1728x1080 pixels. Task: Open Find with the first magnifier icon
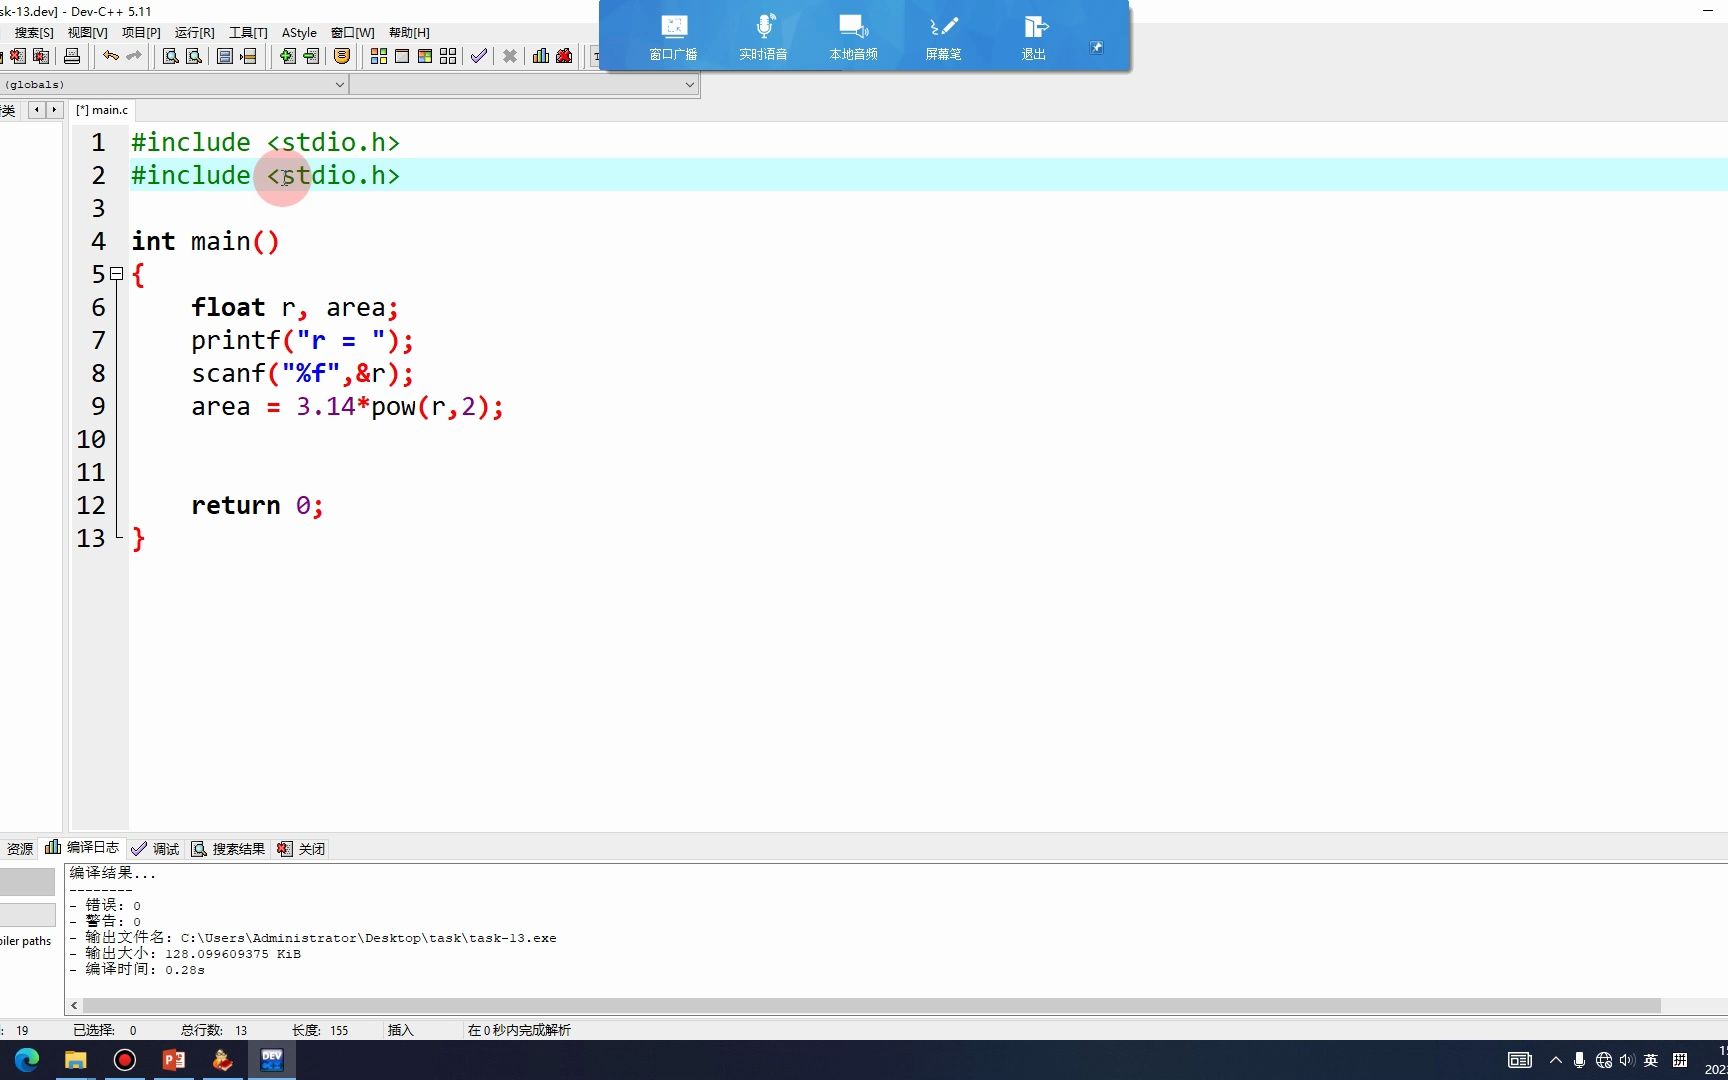(171, 56)
